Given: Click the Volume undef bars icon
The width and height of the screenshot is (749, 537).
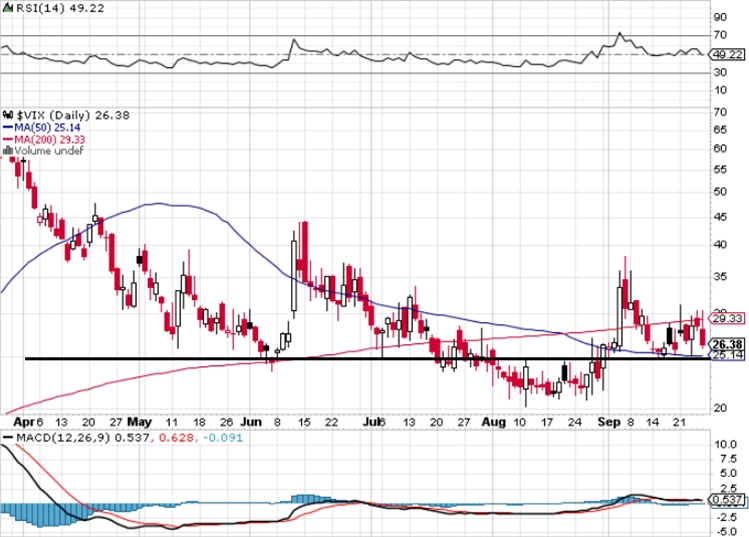Looking at the screenshot, I should (x=8, y=151).
